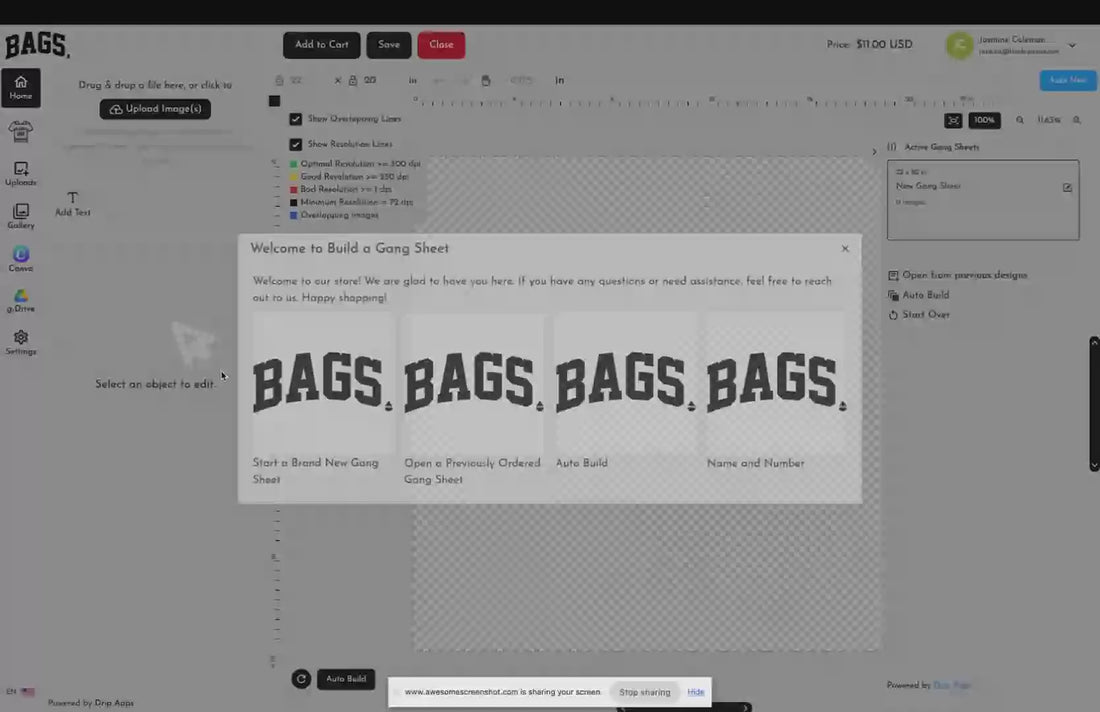
Task: Click the hand pan tool icon
Action: (x=485, y=81)
